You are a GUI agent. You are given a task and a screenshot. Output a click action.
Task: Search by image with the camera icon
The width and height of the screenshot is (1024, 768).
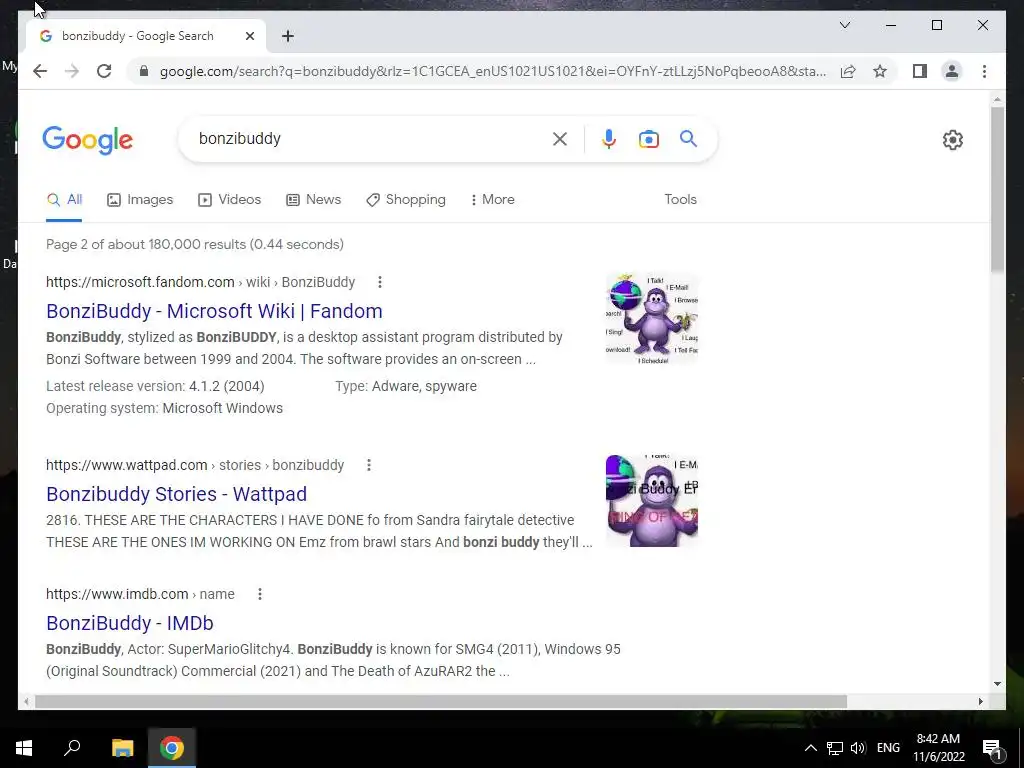(648, 139)
